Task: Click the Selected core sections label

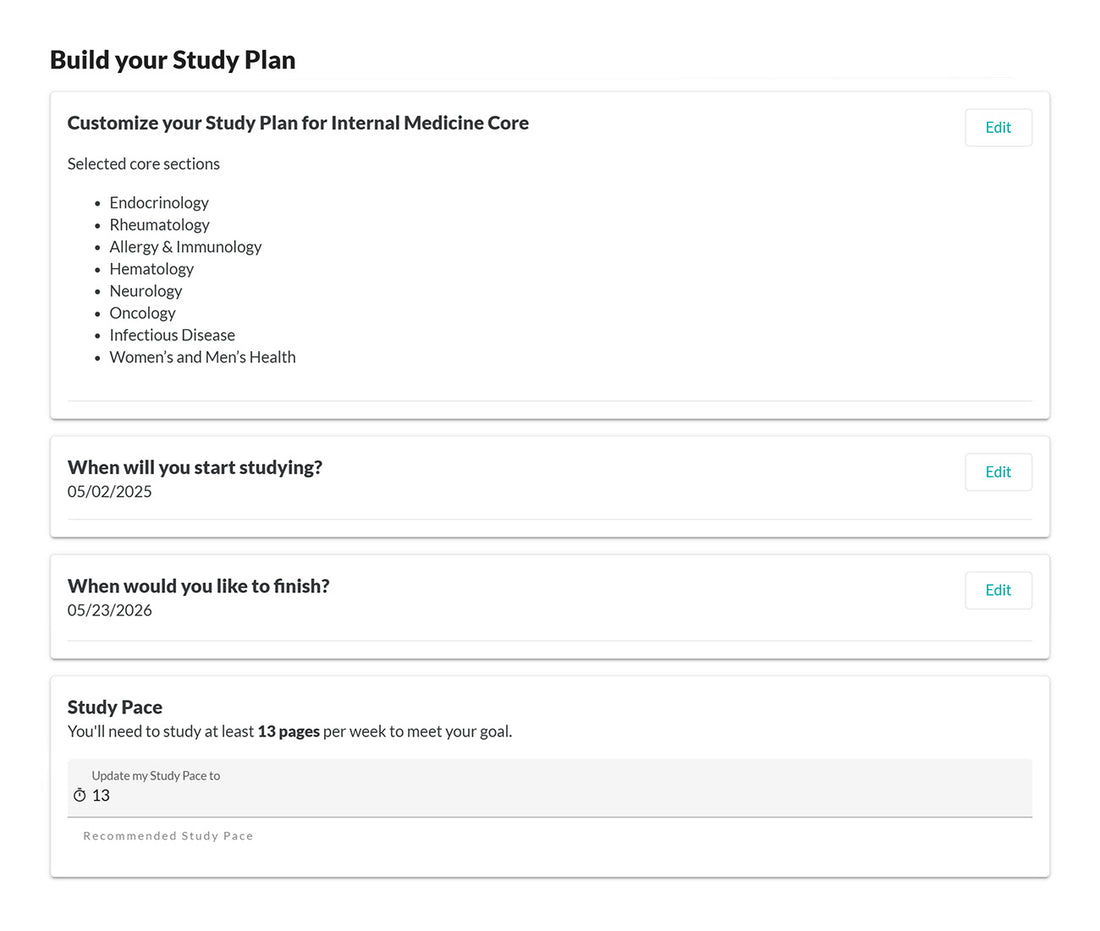Action: coord(143,163)
